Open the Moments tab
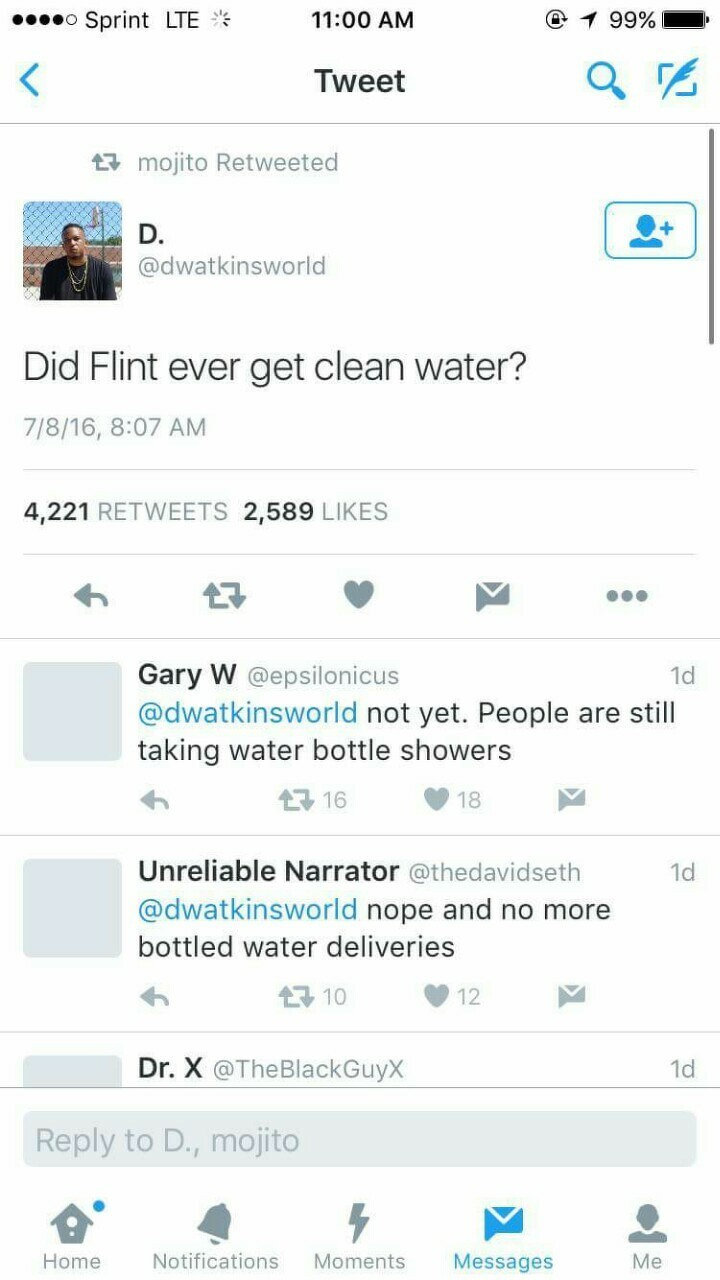 [x=360, y=1236]
